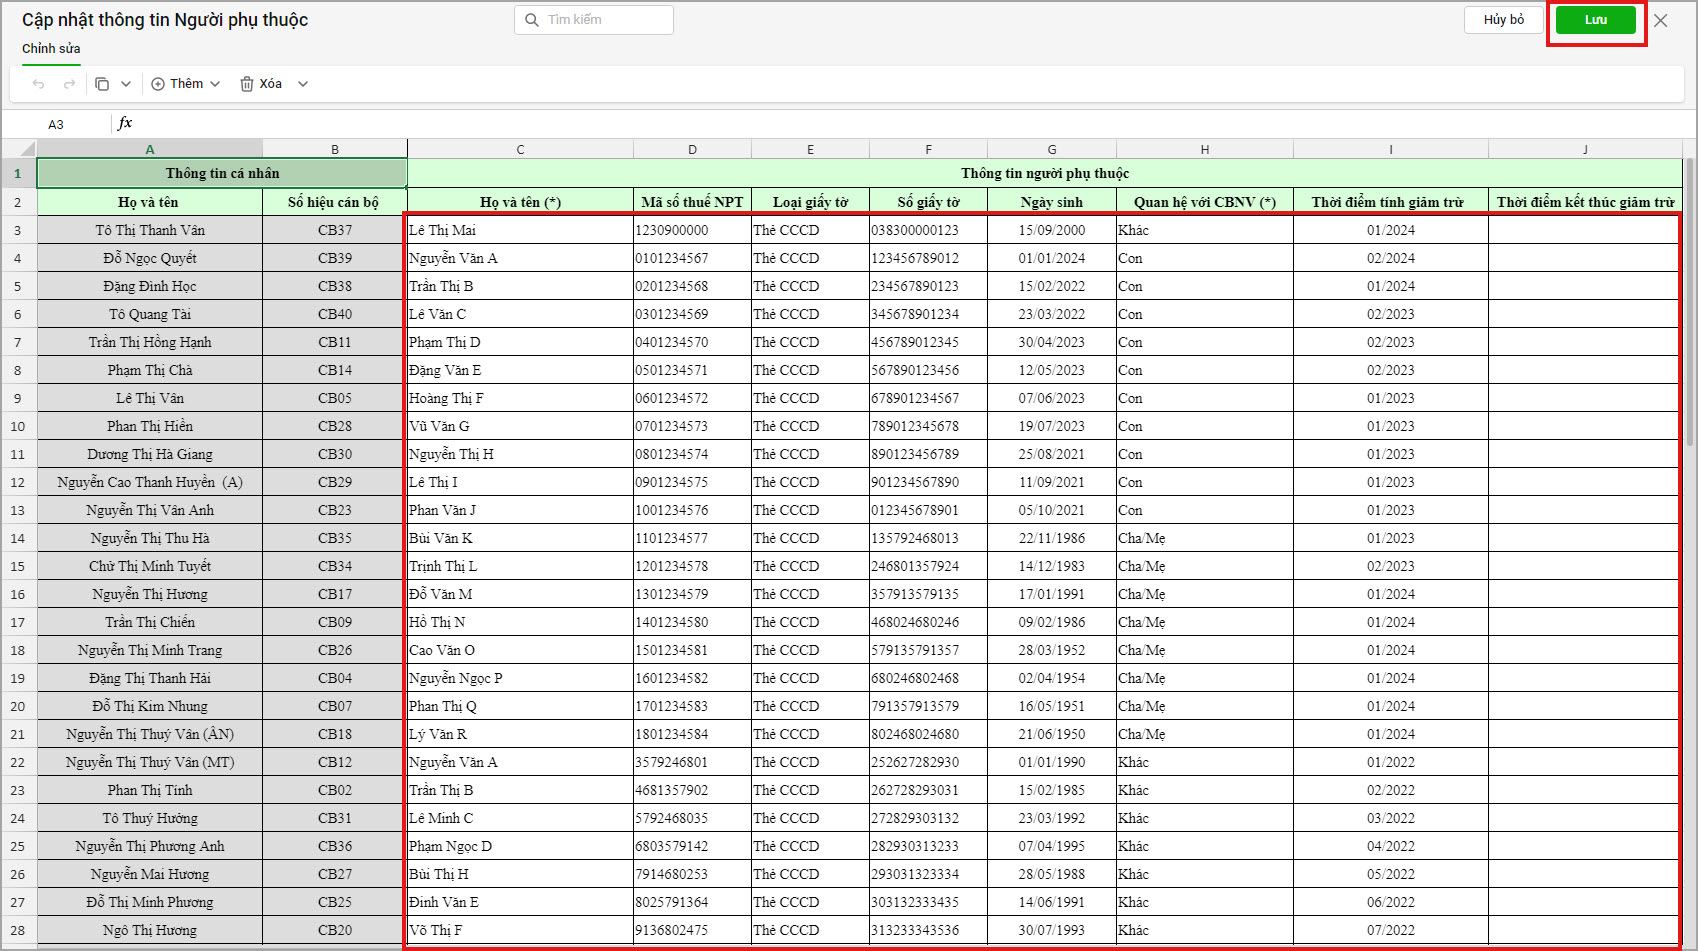
Task: Click the fx formula icon
Action: [125, 123]
